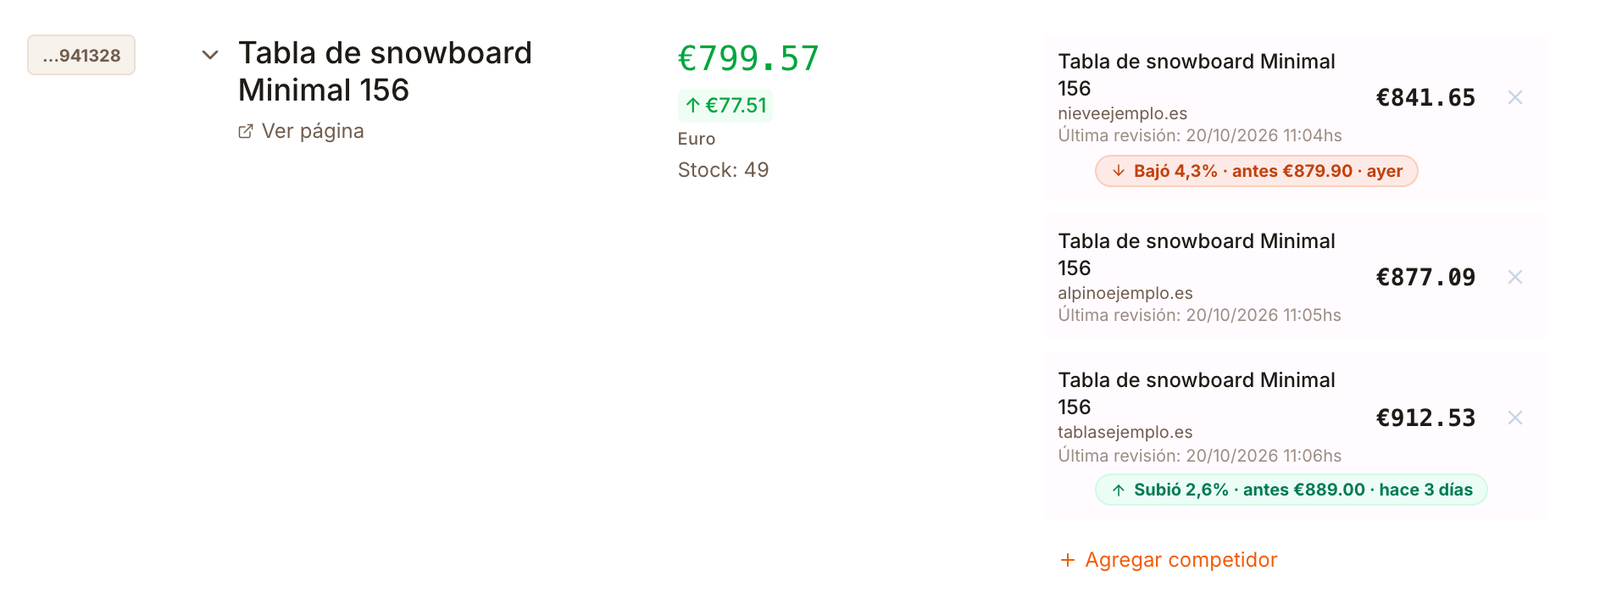Image resolution: width=1600 pixels, height=608 pixels.
Task: Click the Subió 2,6% price increase badge
Action: click(x=1291, y=490)
